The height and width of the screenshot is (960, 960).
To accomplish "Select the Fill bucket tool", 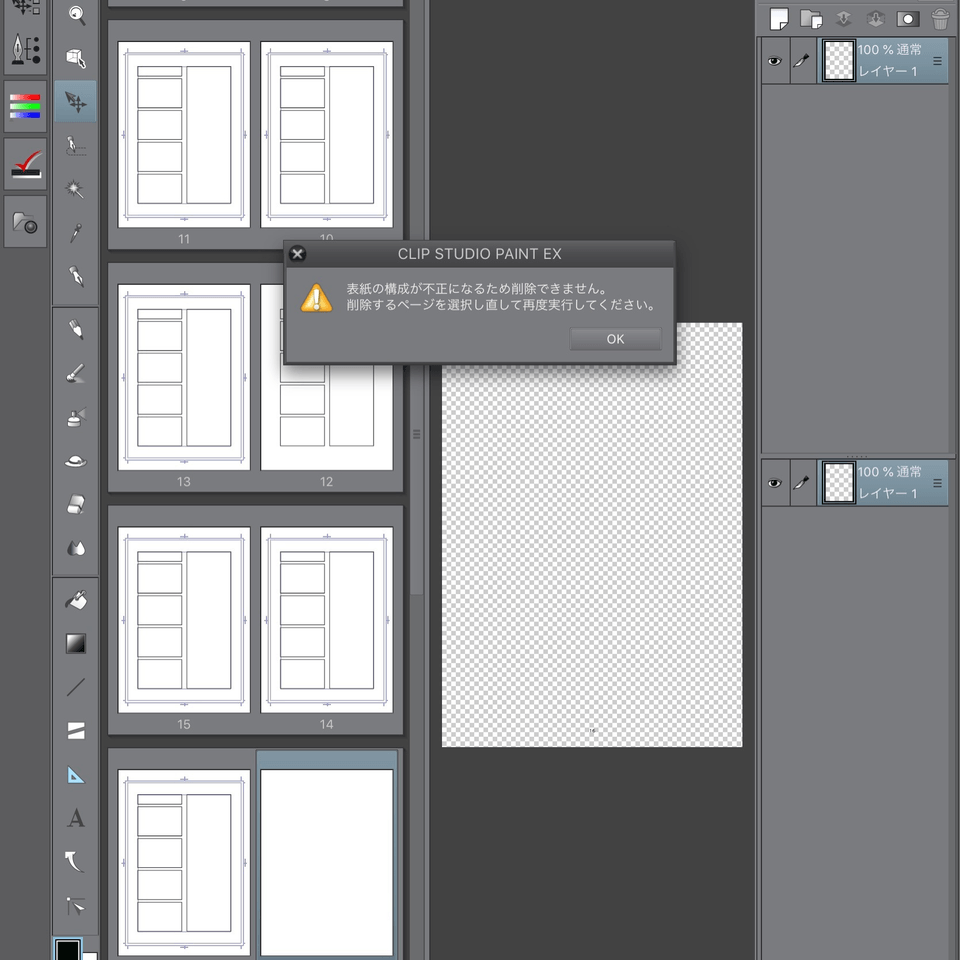I will tap(76, 600).
